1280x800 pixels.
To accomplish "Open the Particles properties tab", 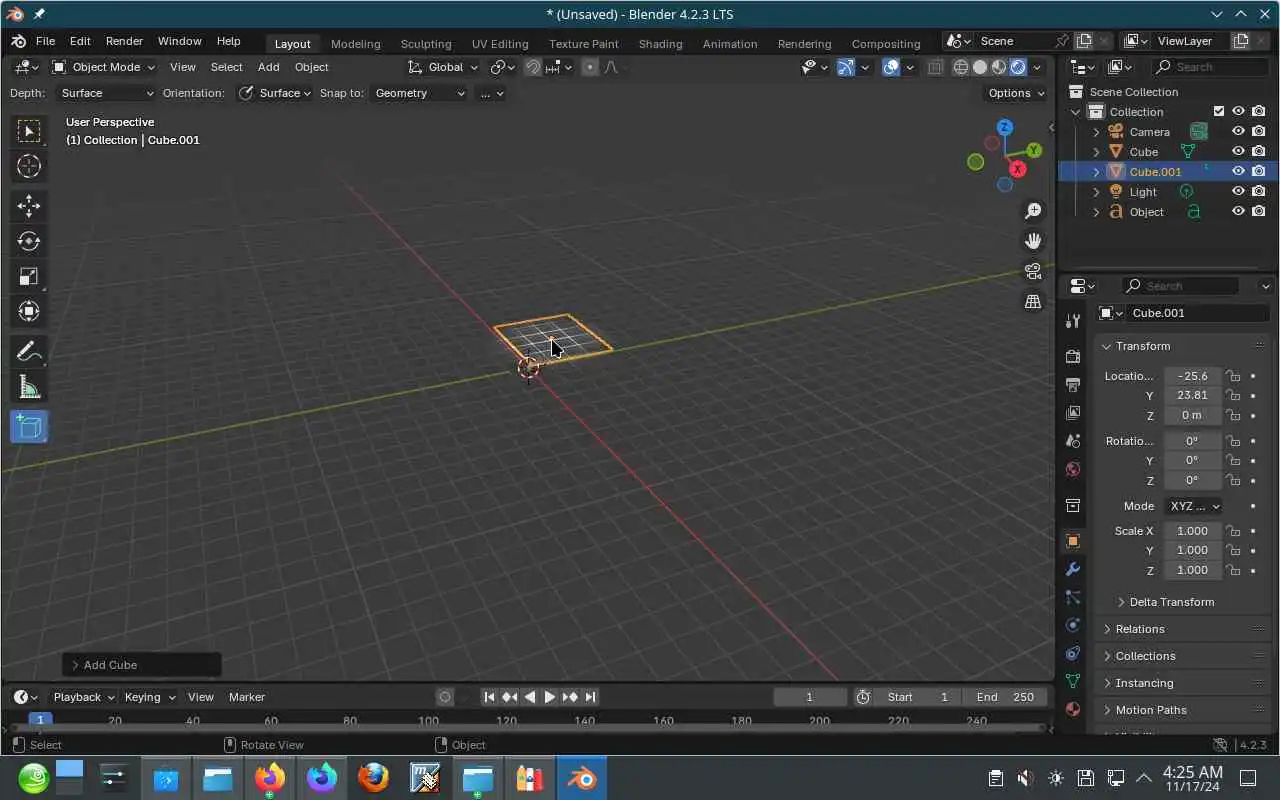I will [1073, 597].
